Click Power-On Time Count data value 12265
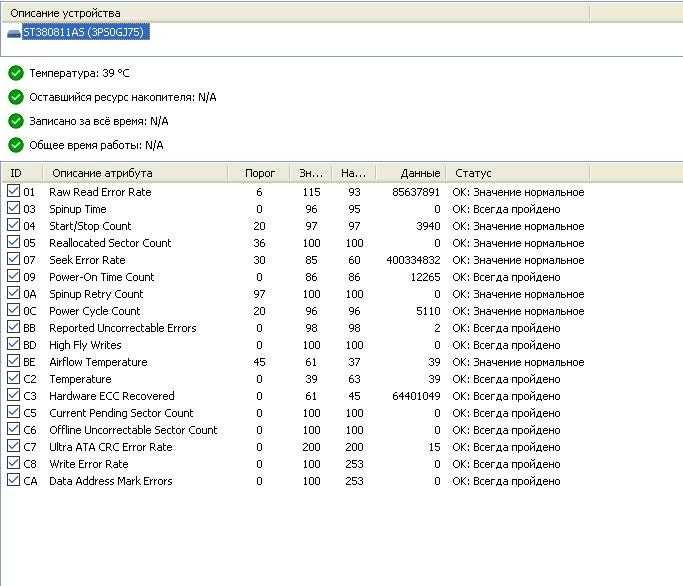This screenshot has height=586, width=683. coord(425,277)
